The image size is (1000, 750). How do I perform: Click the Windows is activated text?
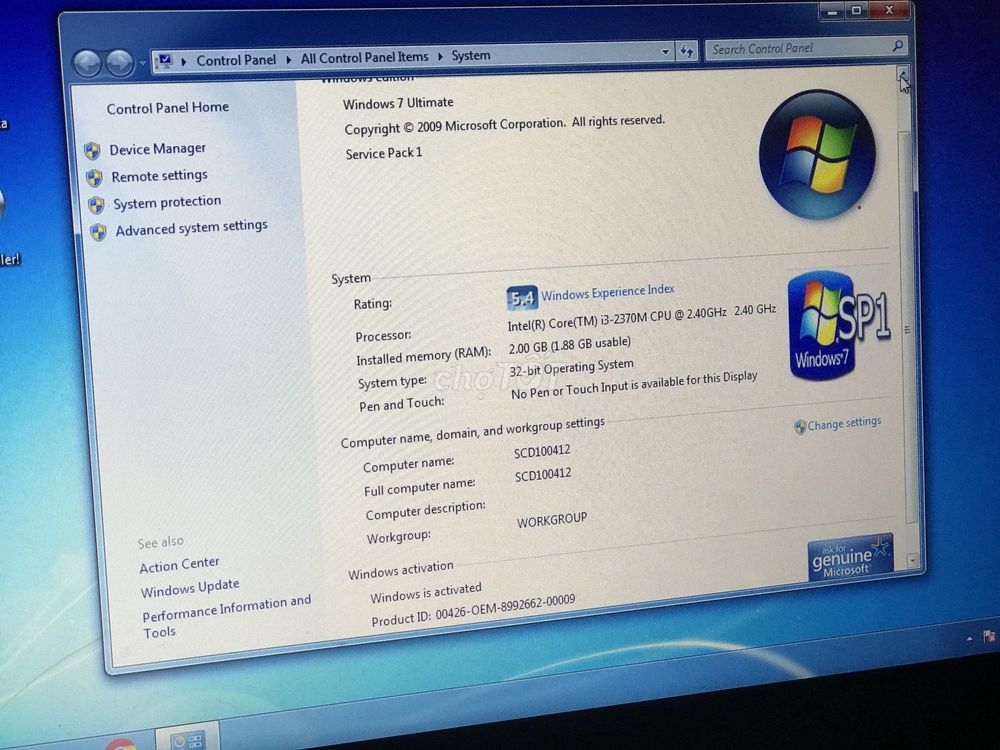[x=426, y=592]
